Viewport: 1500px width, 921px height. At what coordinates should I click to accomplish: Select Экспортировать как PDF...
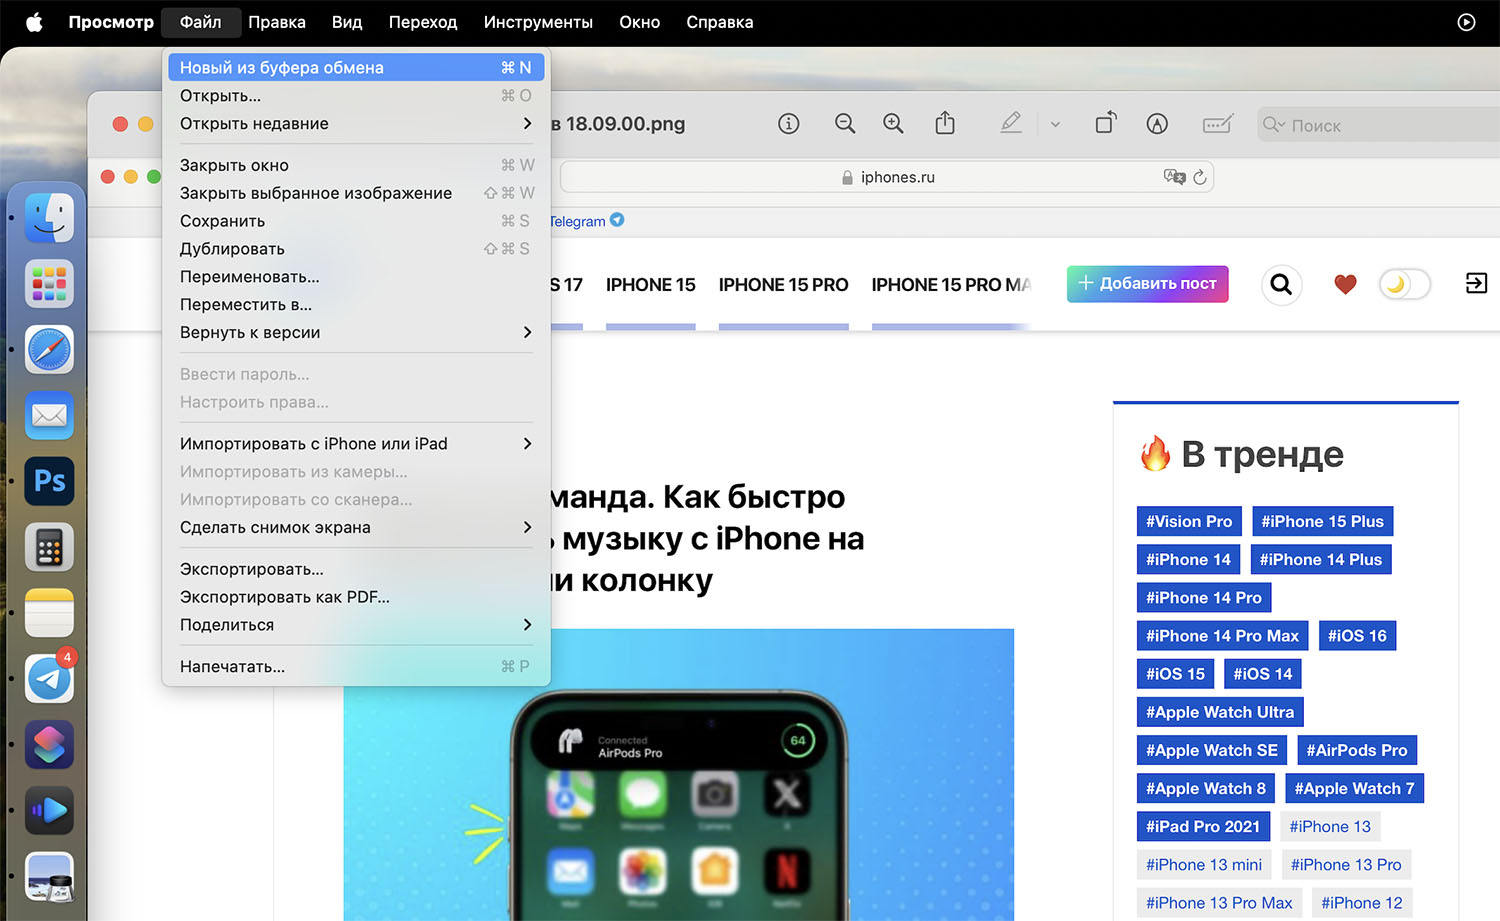(x=356, y=597)
